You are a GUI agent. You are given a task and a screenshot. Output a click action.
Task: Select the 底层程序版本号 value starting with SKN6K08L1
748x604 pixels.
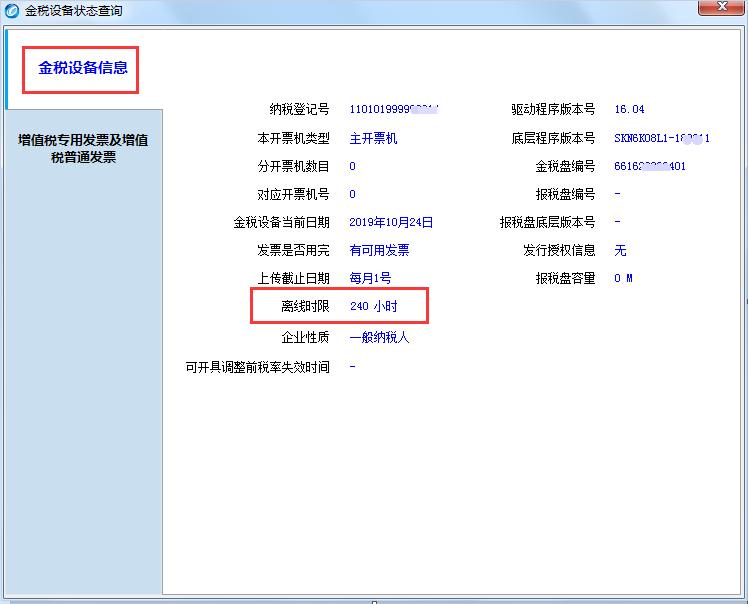(x=661, y=138)
